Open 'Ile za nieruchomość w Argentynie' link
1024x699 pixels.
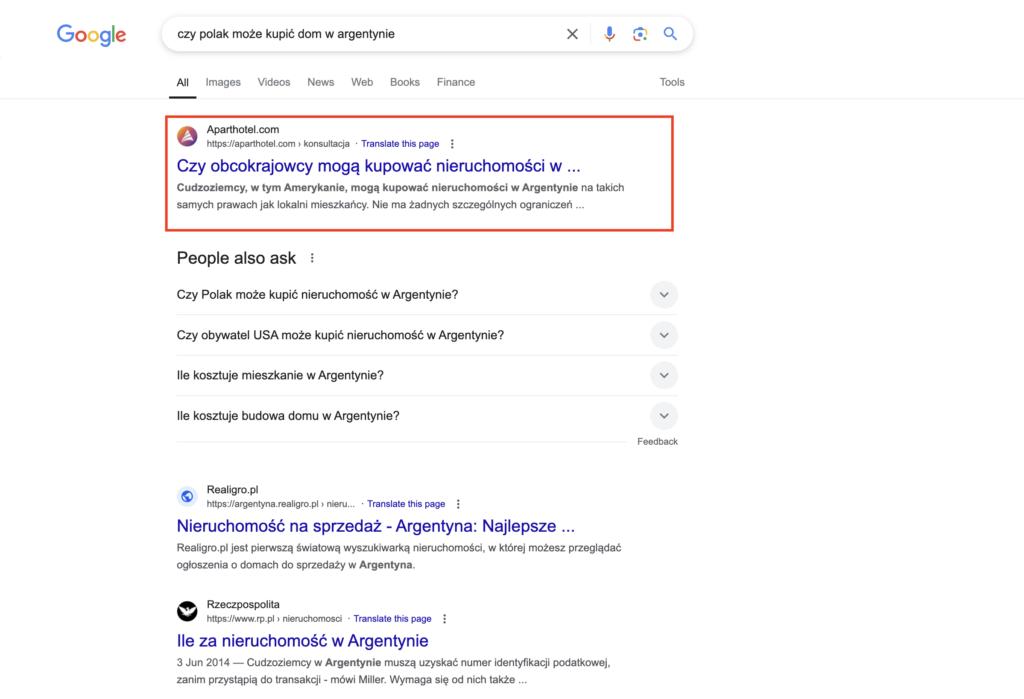pyautogui.click(x=302, y=641)
